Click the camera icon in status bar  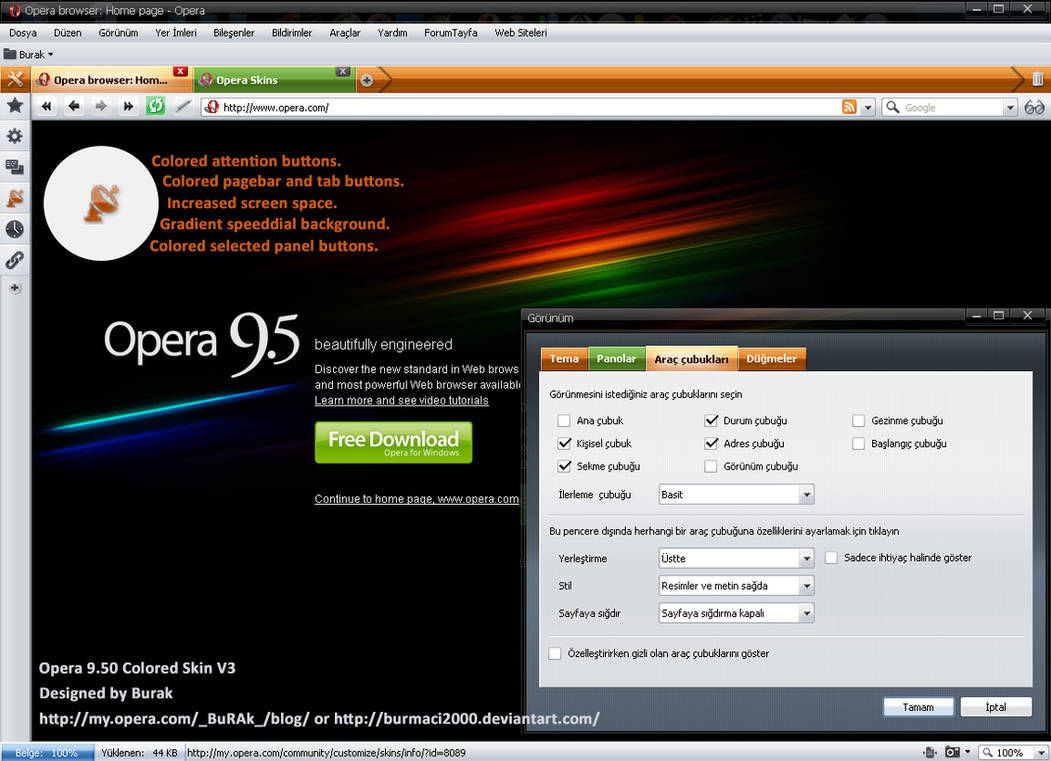point(952,752)
